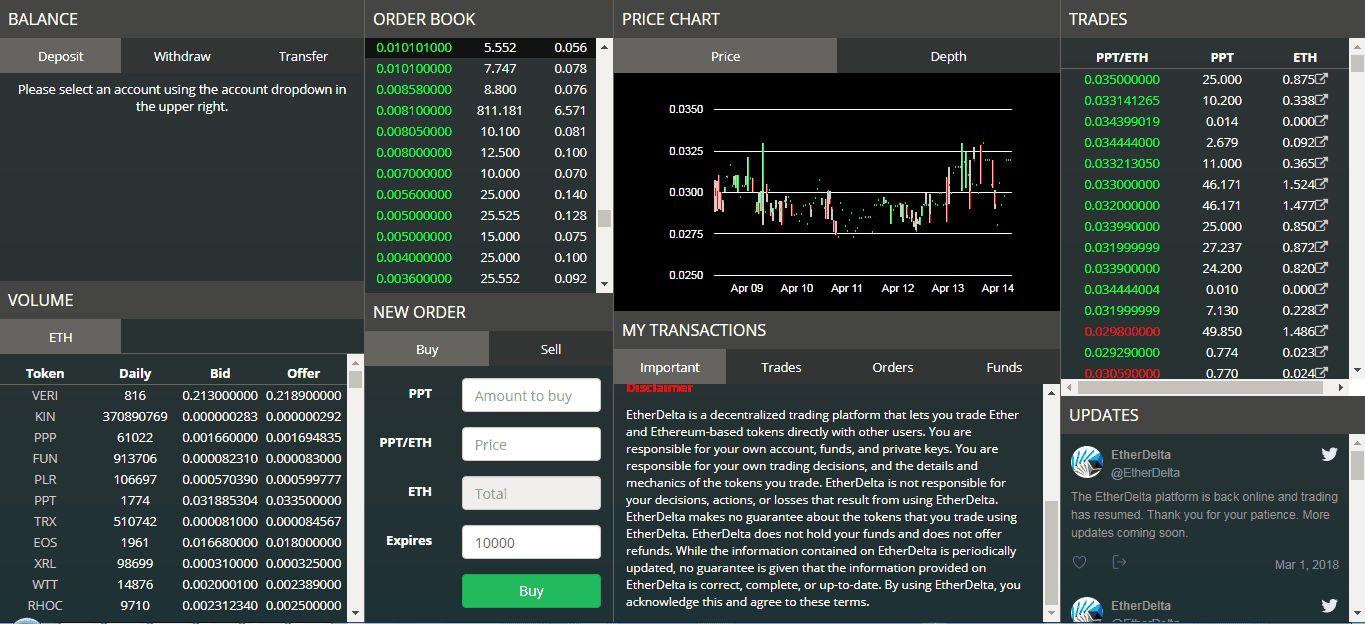The image size is (1365, 624).
Task: Show the Depth chart tab
Action: [x=948, y=56]
